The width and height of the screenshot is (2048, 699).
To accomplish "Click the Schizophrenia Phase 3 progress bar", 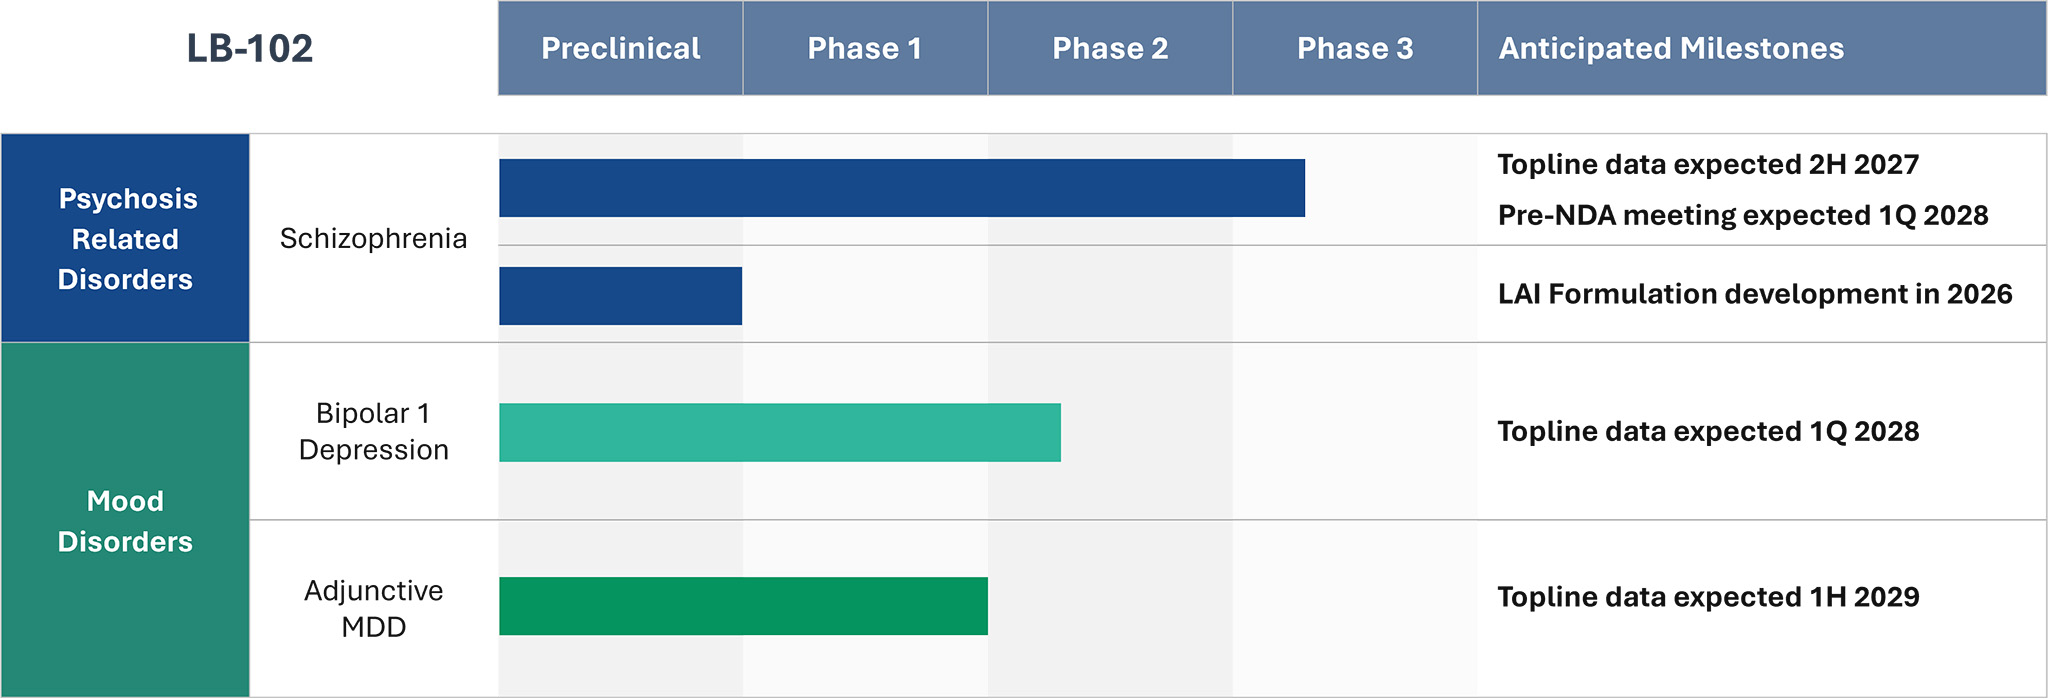I will [x=902, y=188].
